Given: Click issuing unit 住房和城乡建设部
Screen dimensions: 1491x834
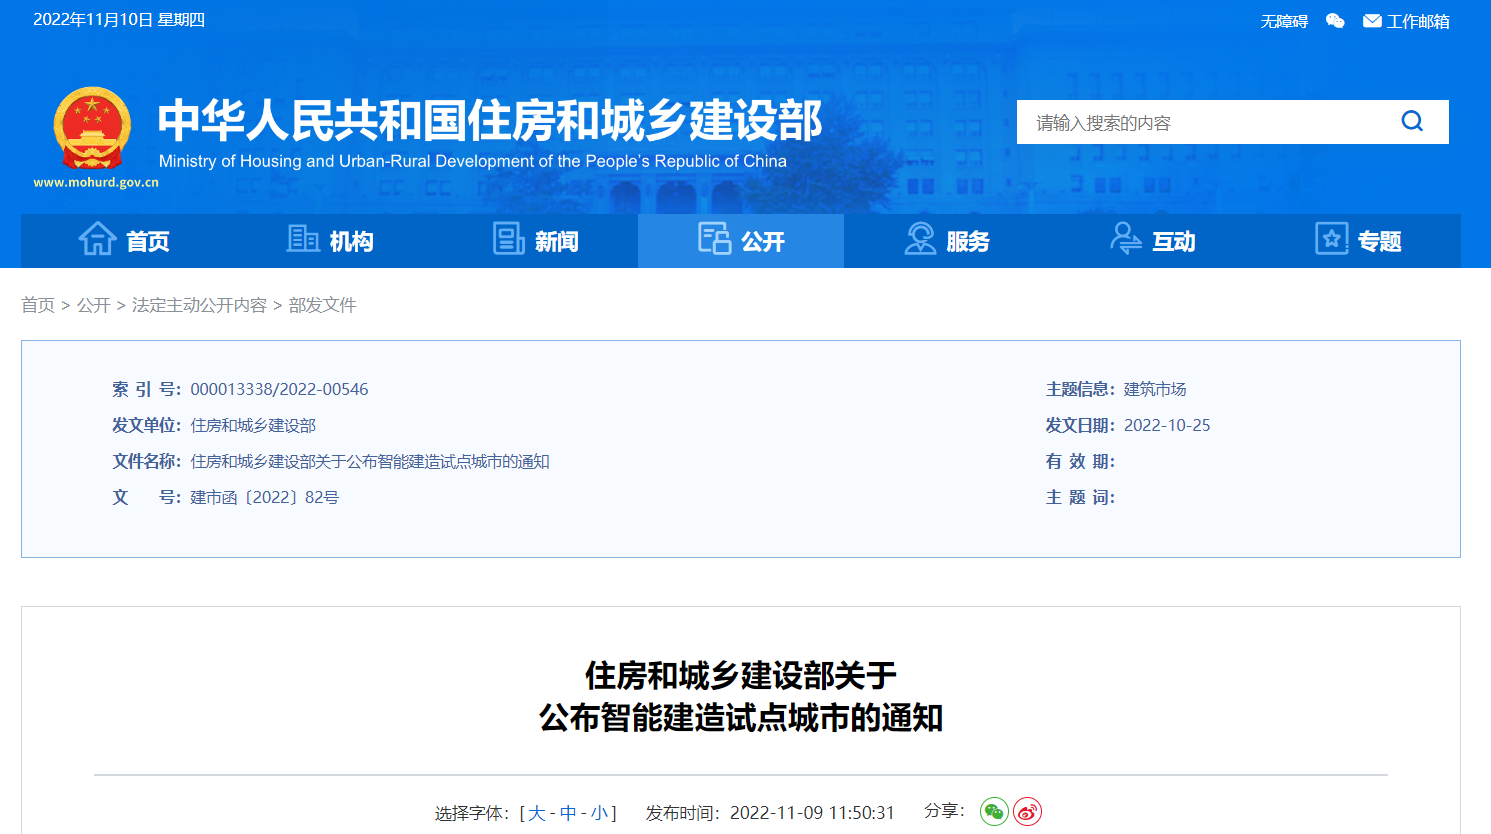Looking at the screenshot, I should click(x=253, y=425).
